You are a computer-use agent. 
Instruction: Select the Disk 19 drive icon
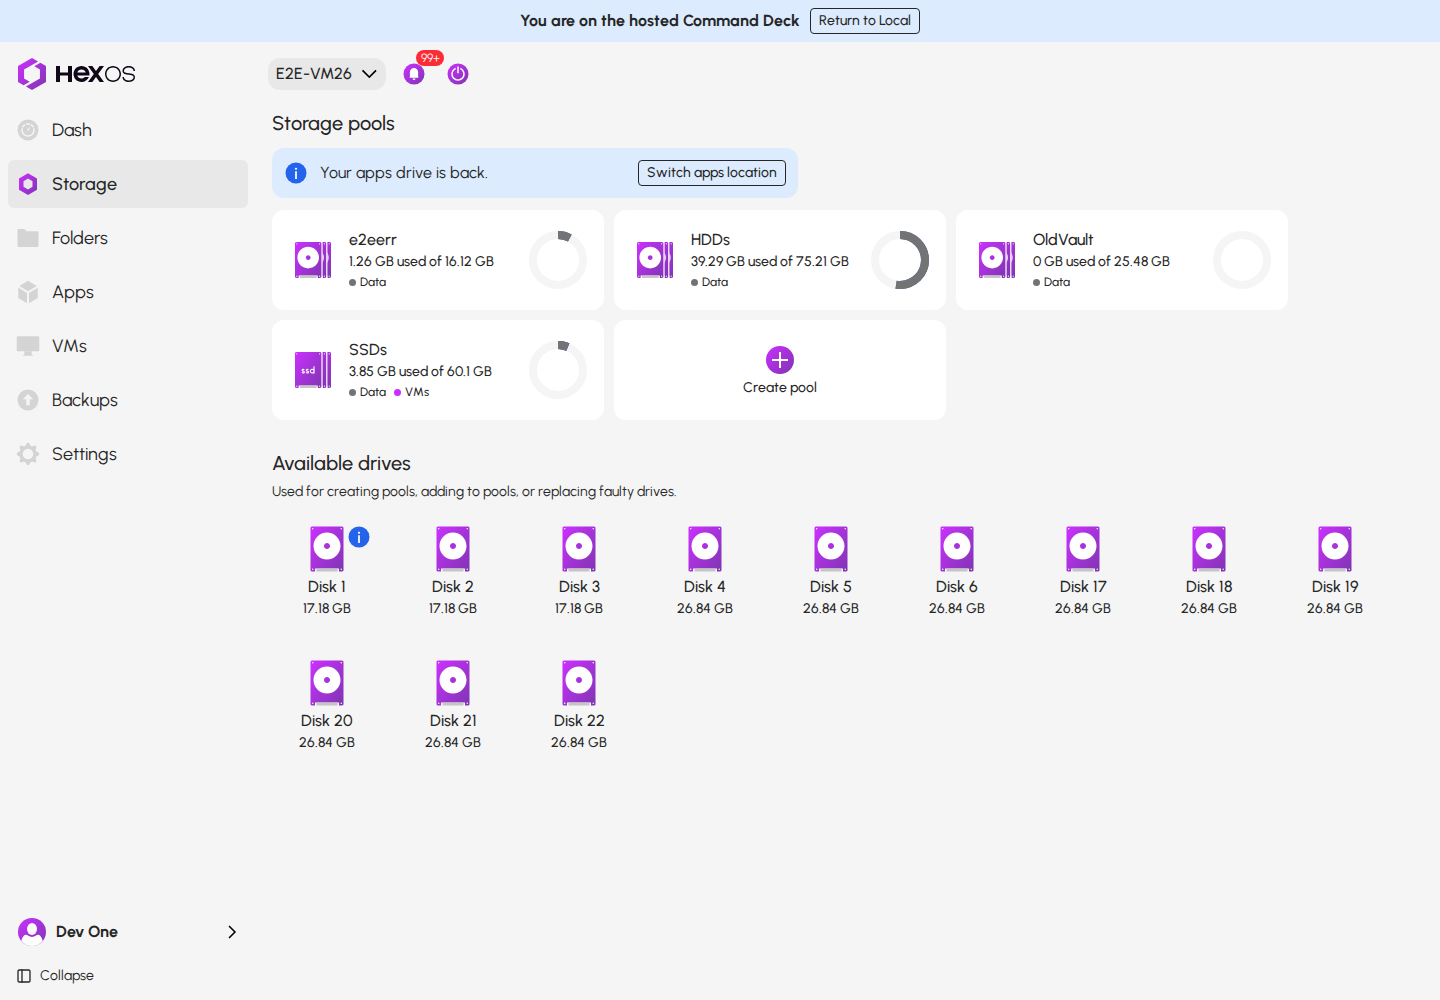(1335, 549)
